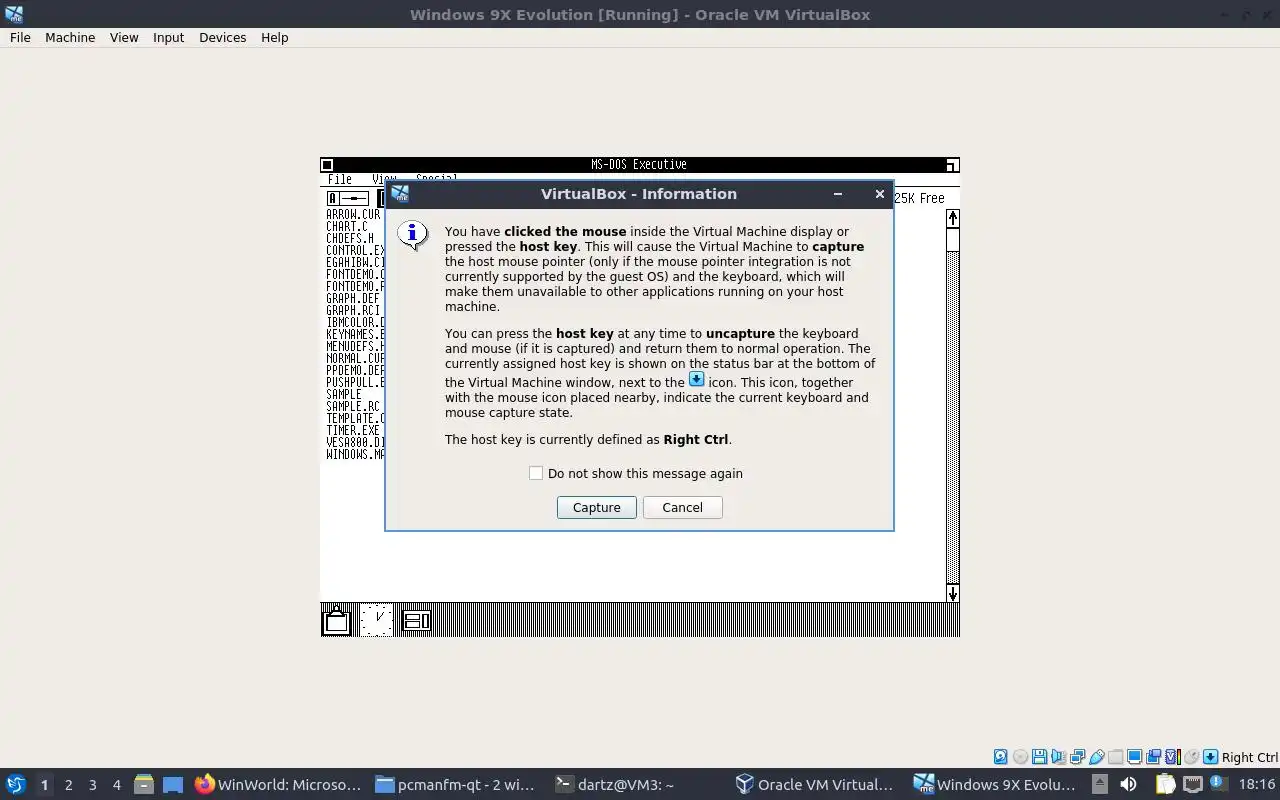Select file ARROW.CUR in the list
This screenshot has height=800, width=1280.
[x=353, y=214]
